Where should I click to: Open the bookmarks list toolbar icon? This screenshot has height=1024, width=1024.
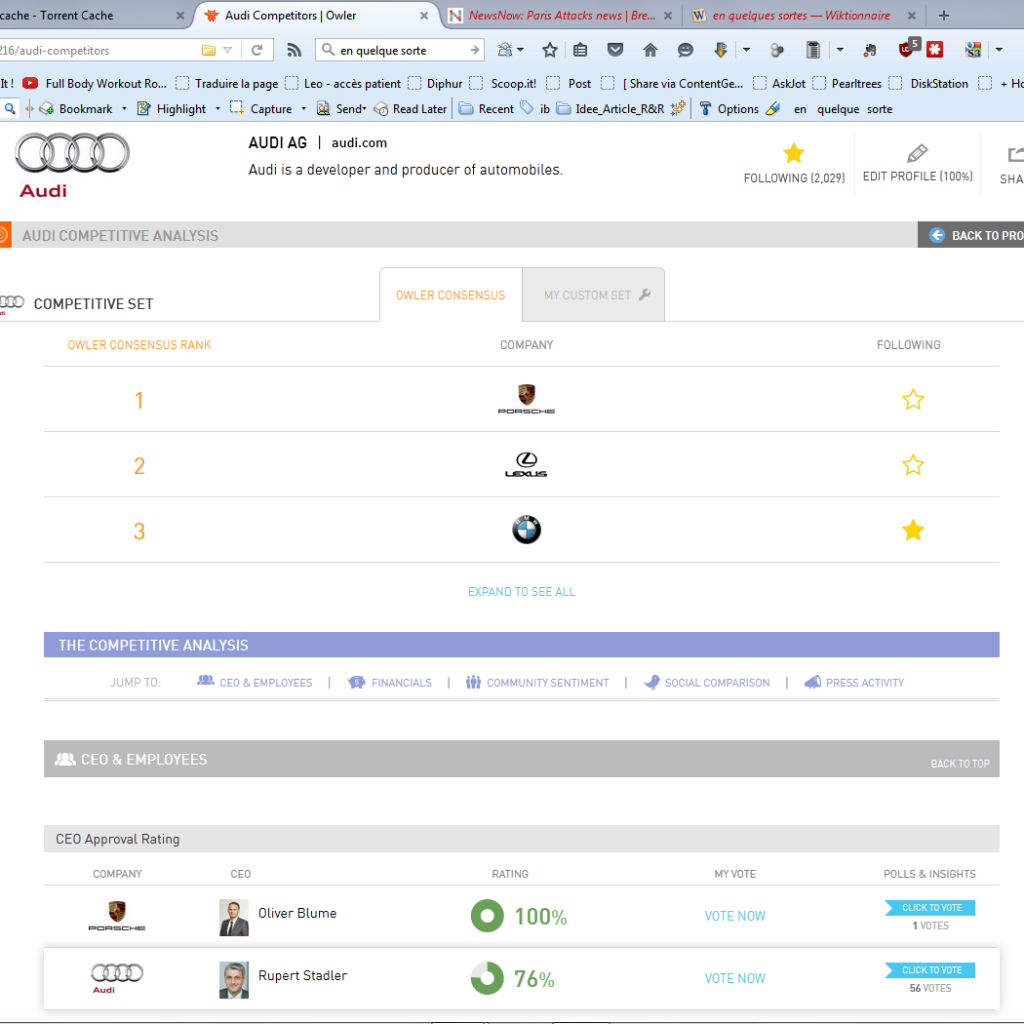[x=580, y=50]
